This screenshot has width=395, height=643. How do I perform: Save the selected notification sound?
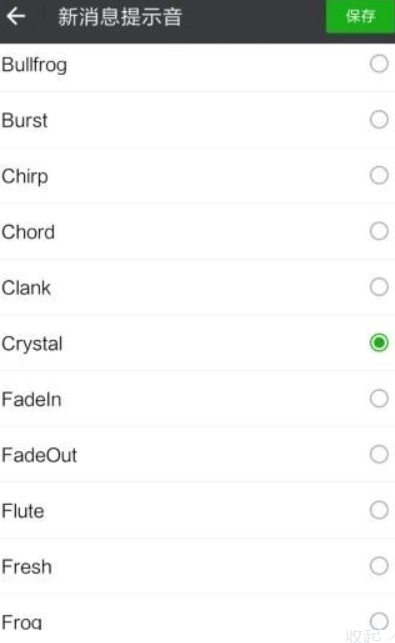[360, 16]
